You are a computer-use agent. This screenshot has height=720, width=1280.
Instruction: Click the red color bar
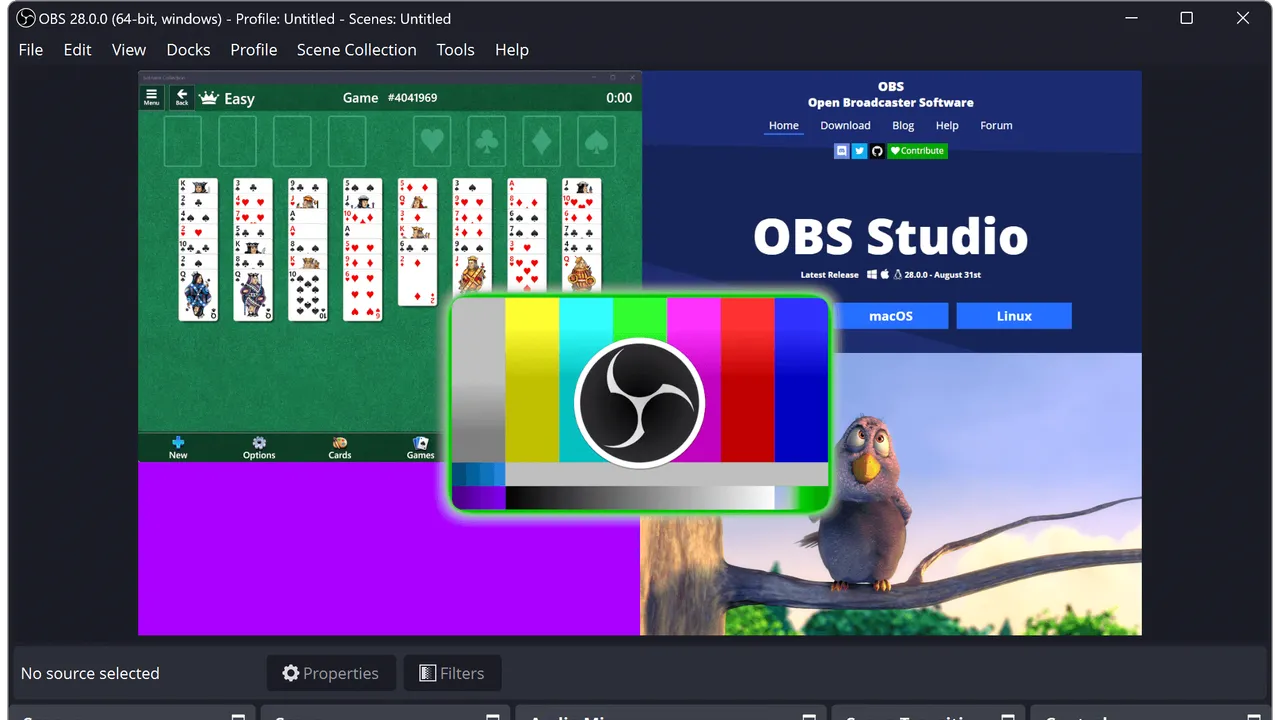pyautogui.click(x=748, y=380)
